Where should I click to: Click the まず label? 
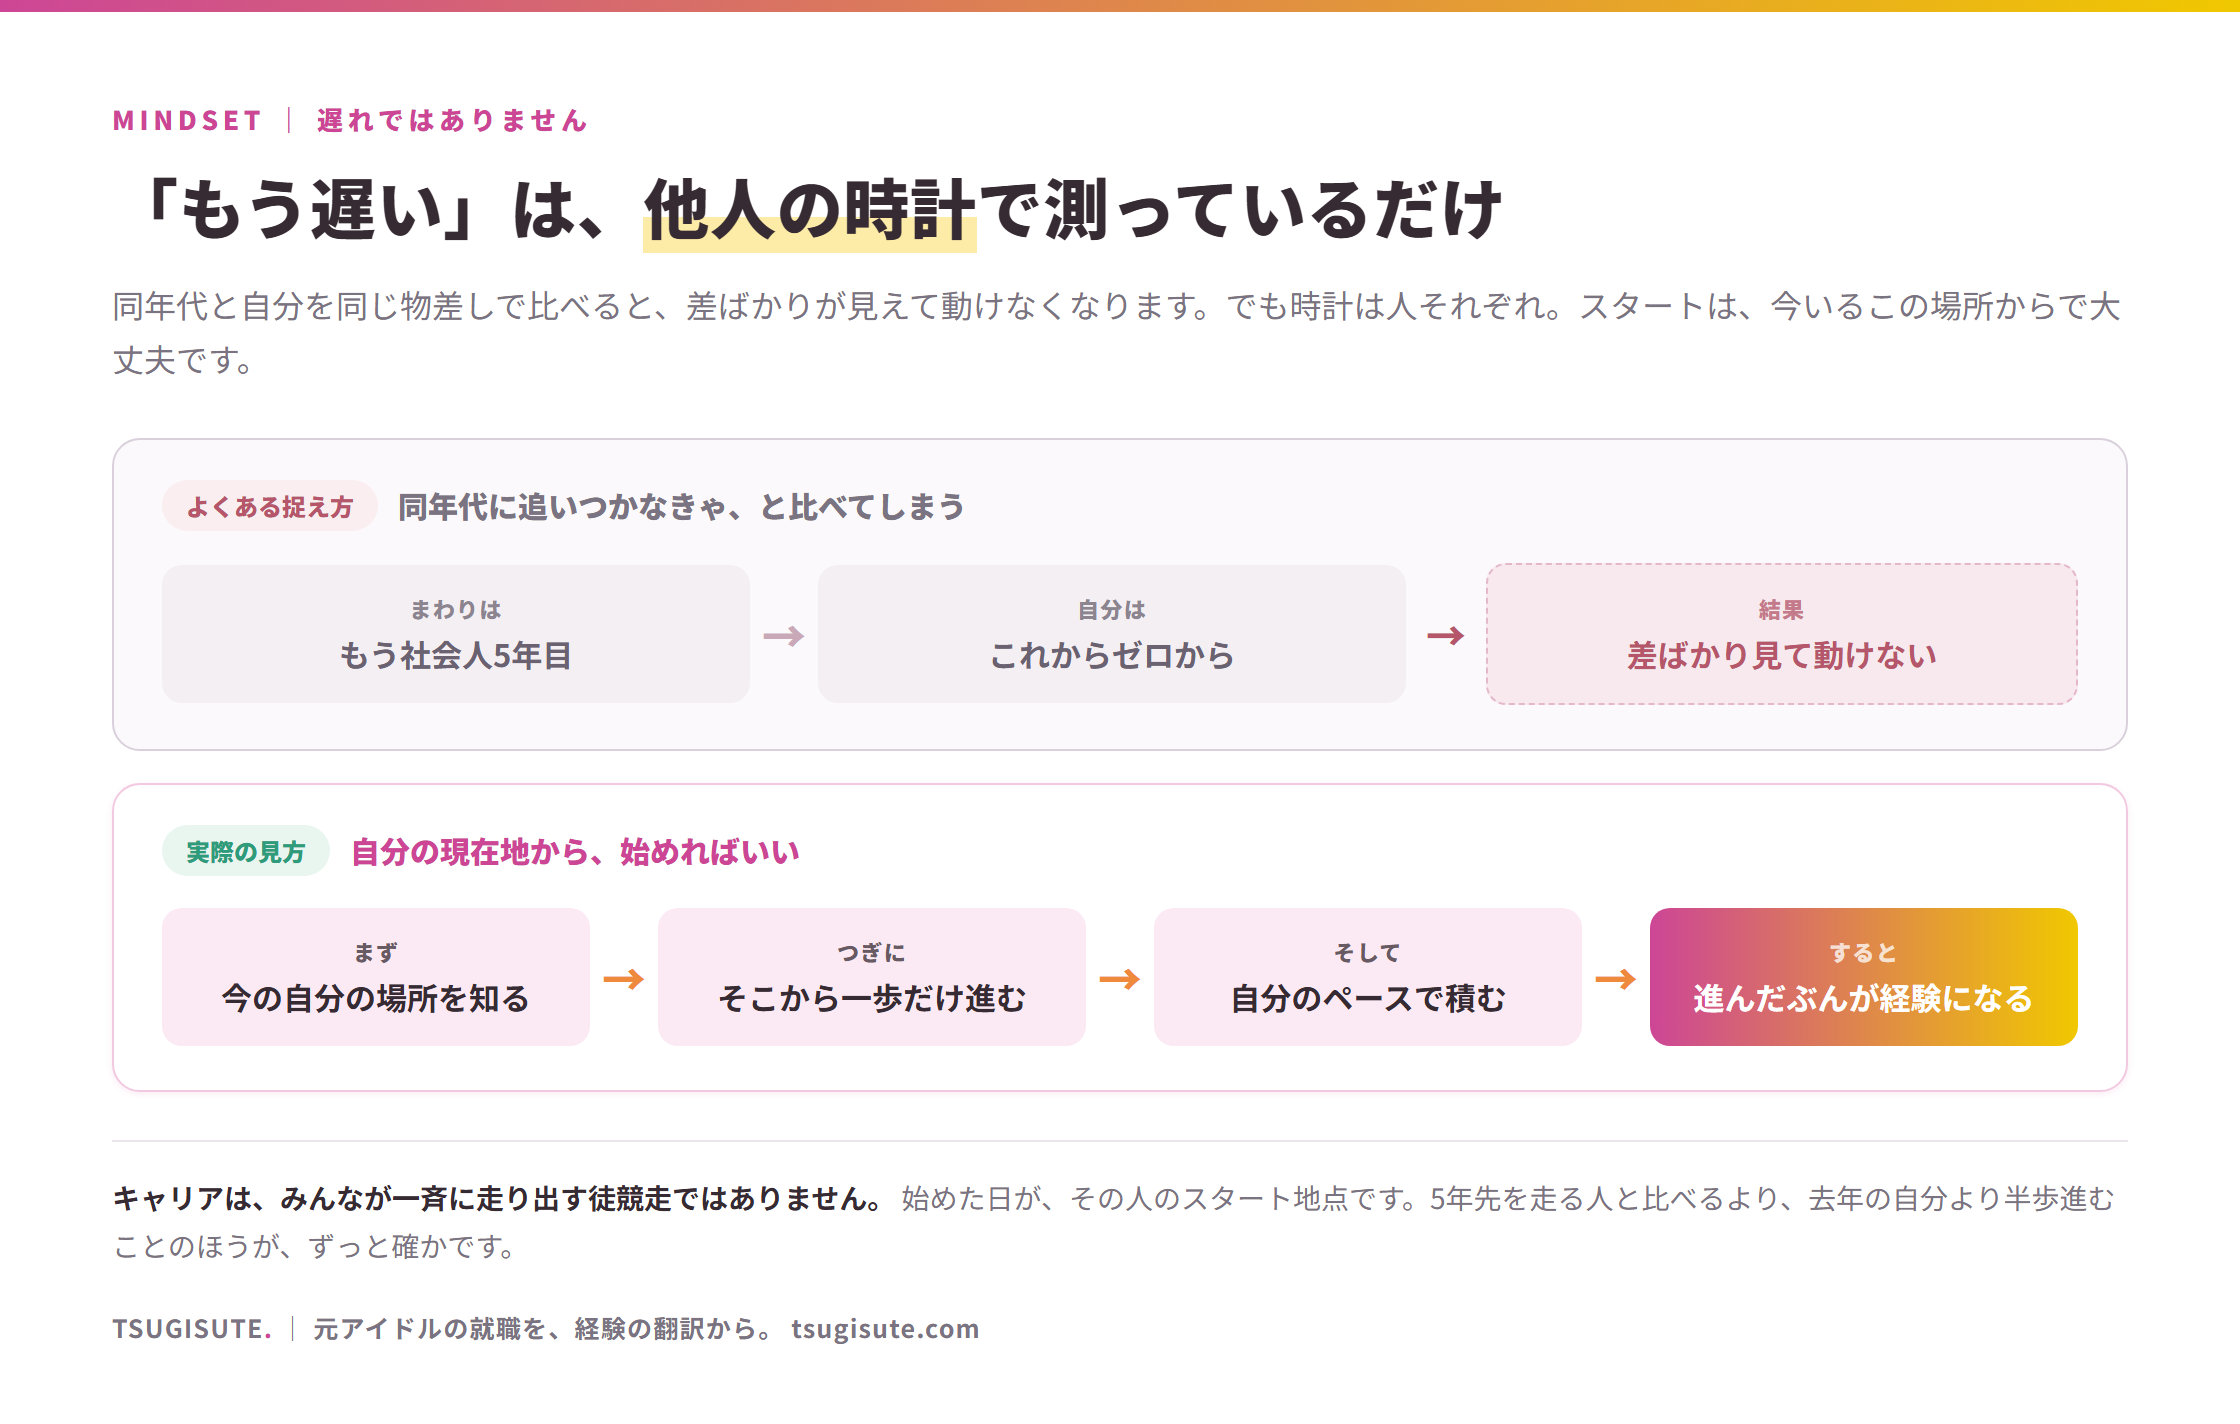376,953
